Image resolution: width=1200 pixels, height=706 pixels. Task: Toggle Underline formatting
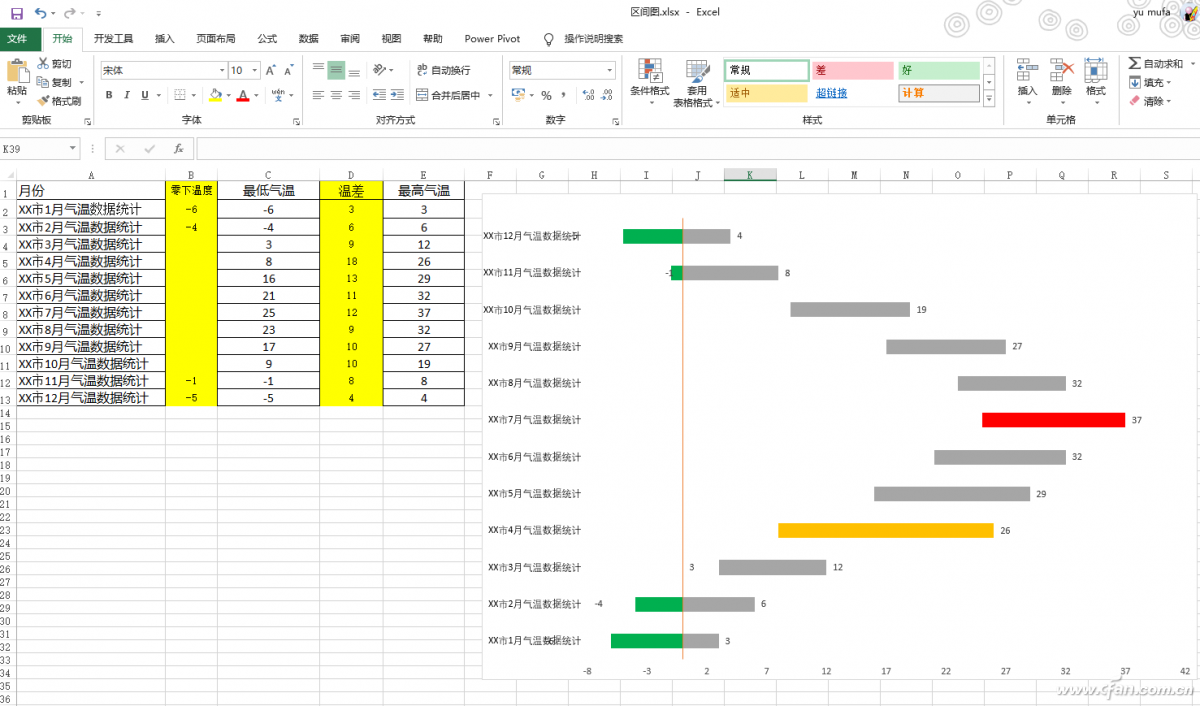click(x=144, y=95)
